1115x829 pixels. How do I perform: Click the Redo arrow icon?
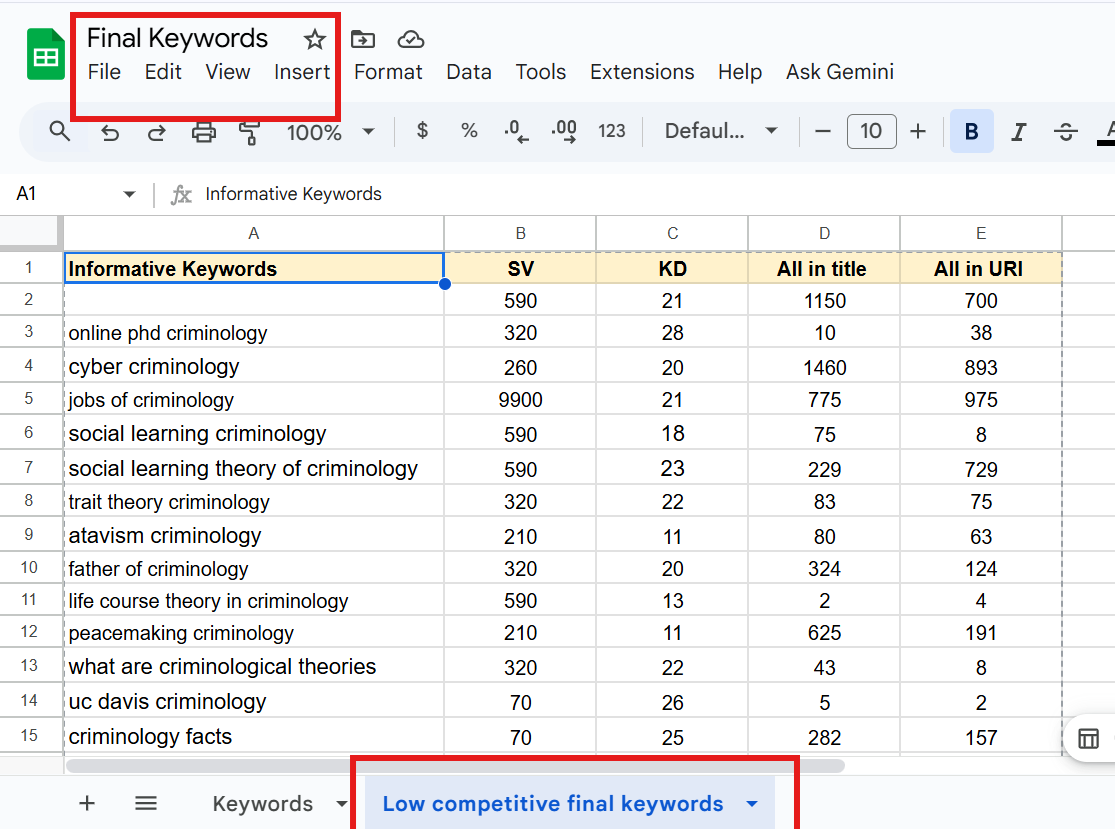click(x=157, y=132)
